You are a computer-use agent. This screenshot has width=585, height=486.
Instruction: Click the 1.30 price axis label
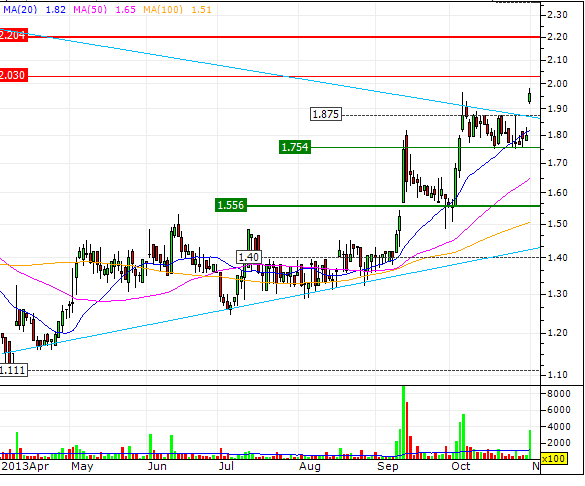coord(557,294)
